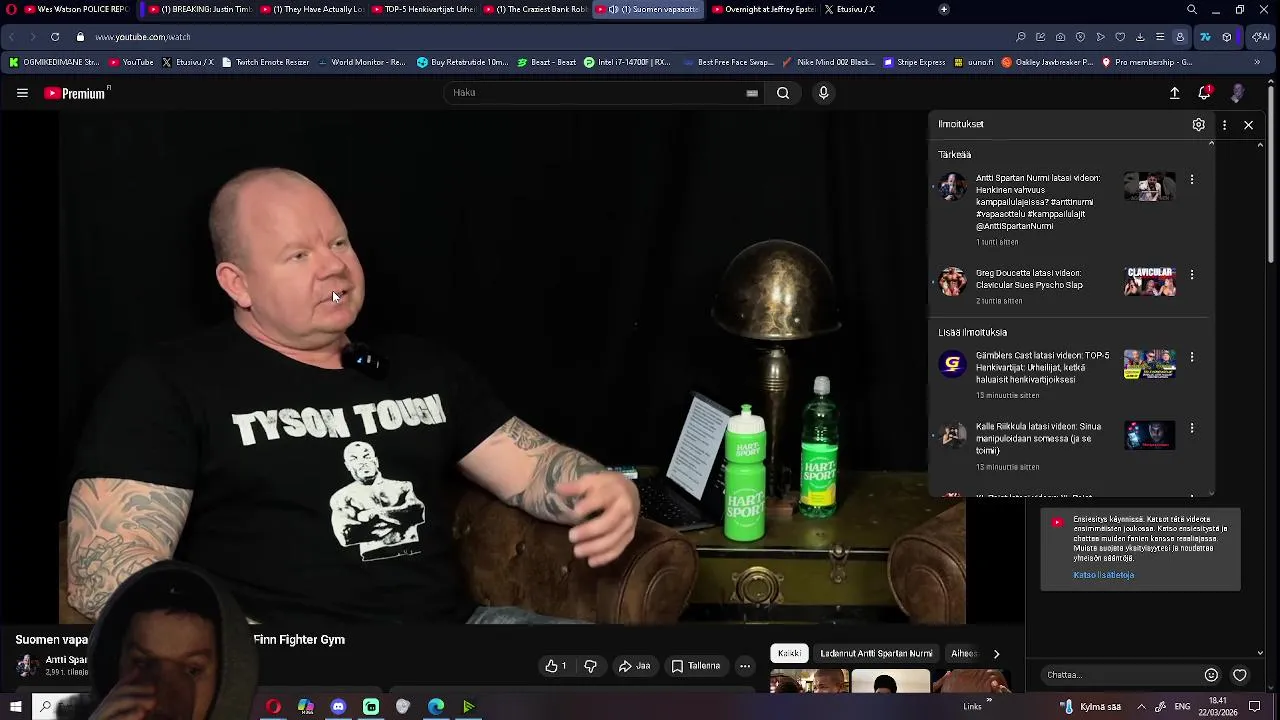Like the video with thumbs up
Image resolution: width=1280 pixels, height=720 pixels.
pos(556,666)
